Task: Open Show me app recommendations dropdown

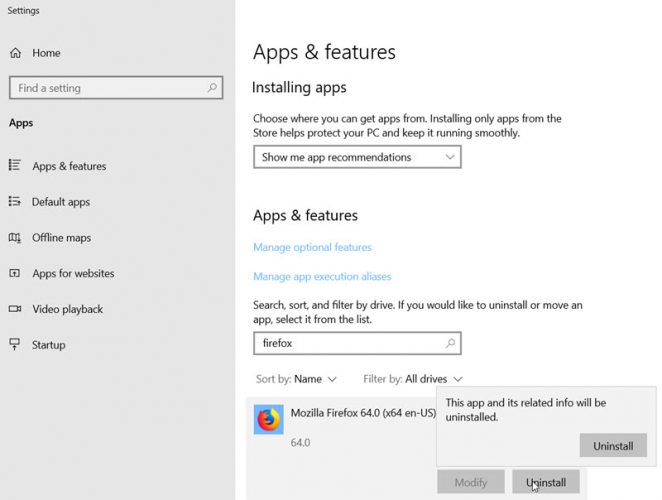Action: (x=357, y=157)
